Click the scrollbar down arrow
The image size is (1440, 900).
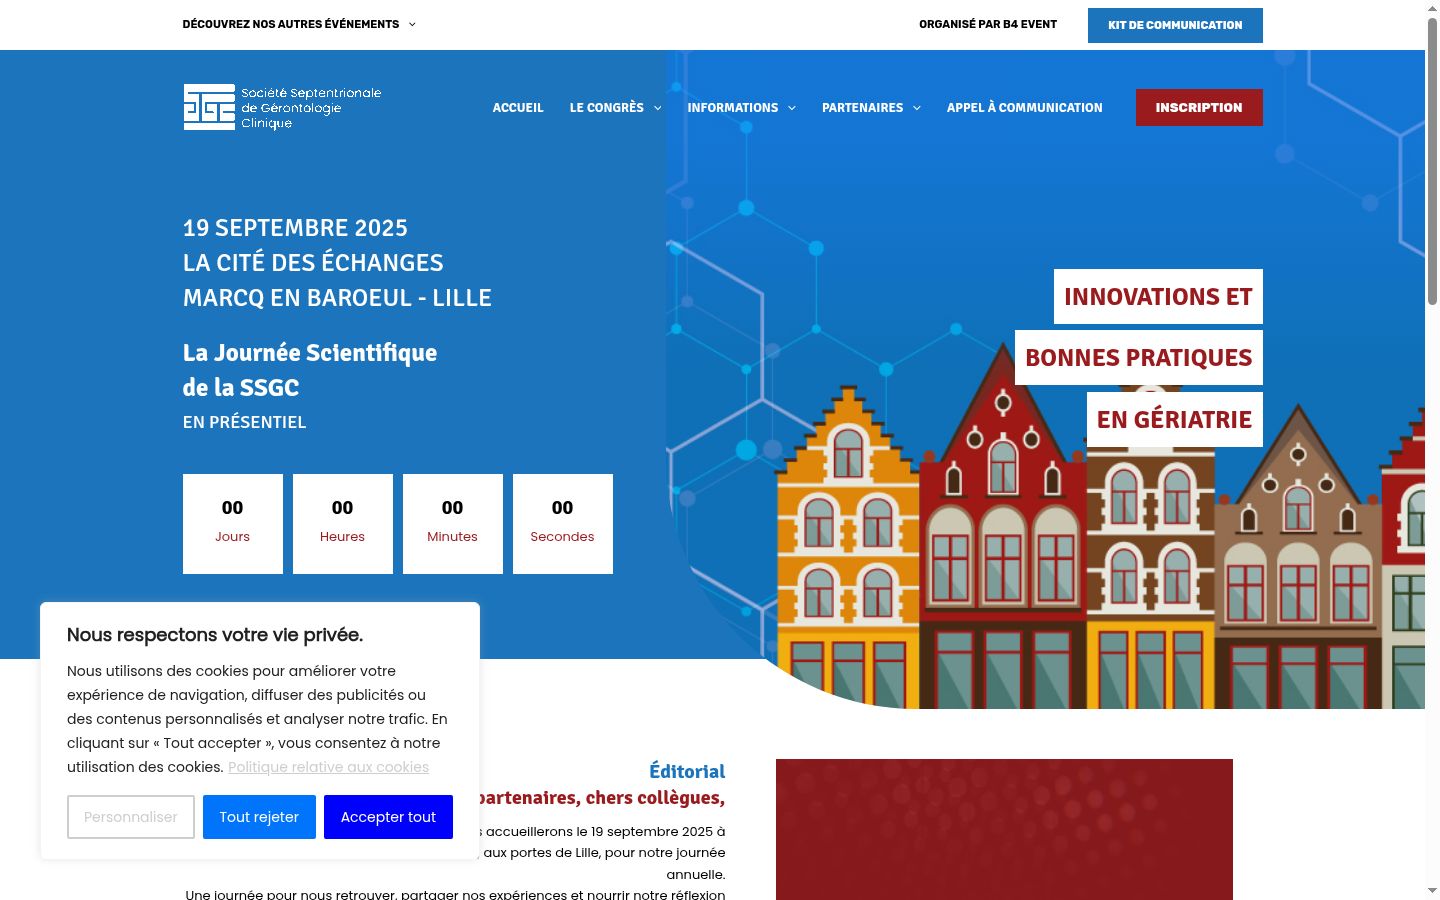[1432, 891]
